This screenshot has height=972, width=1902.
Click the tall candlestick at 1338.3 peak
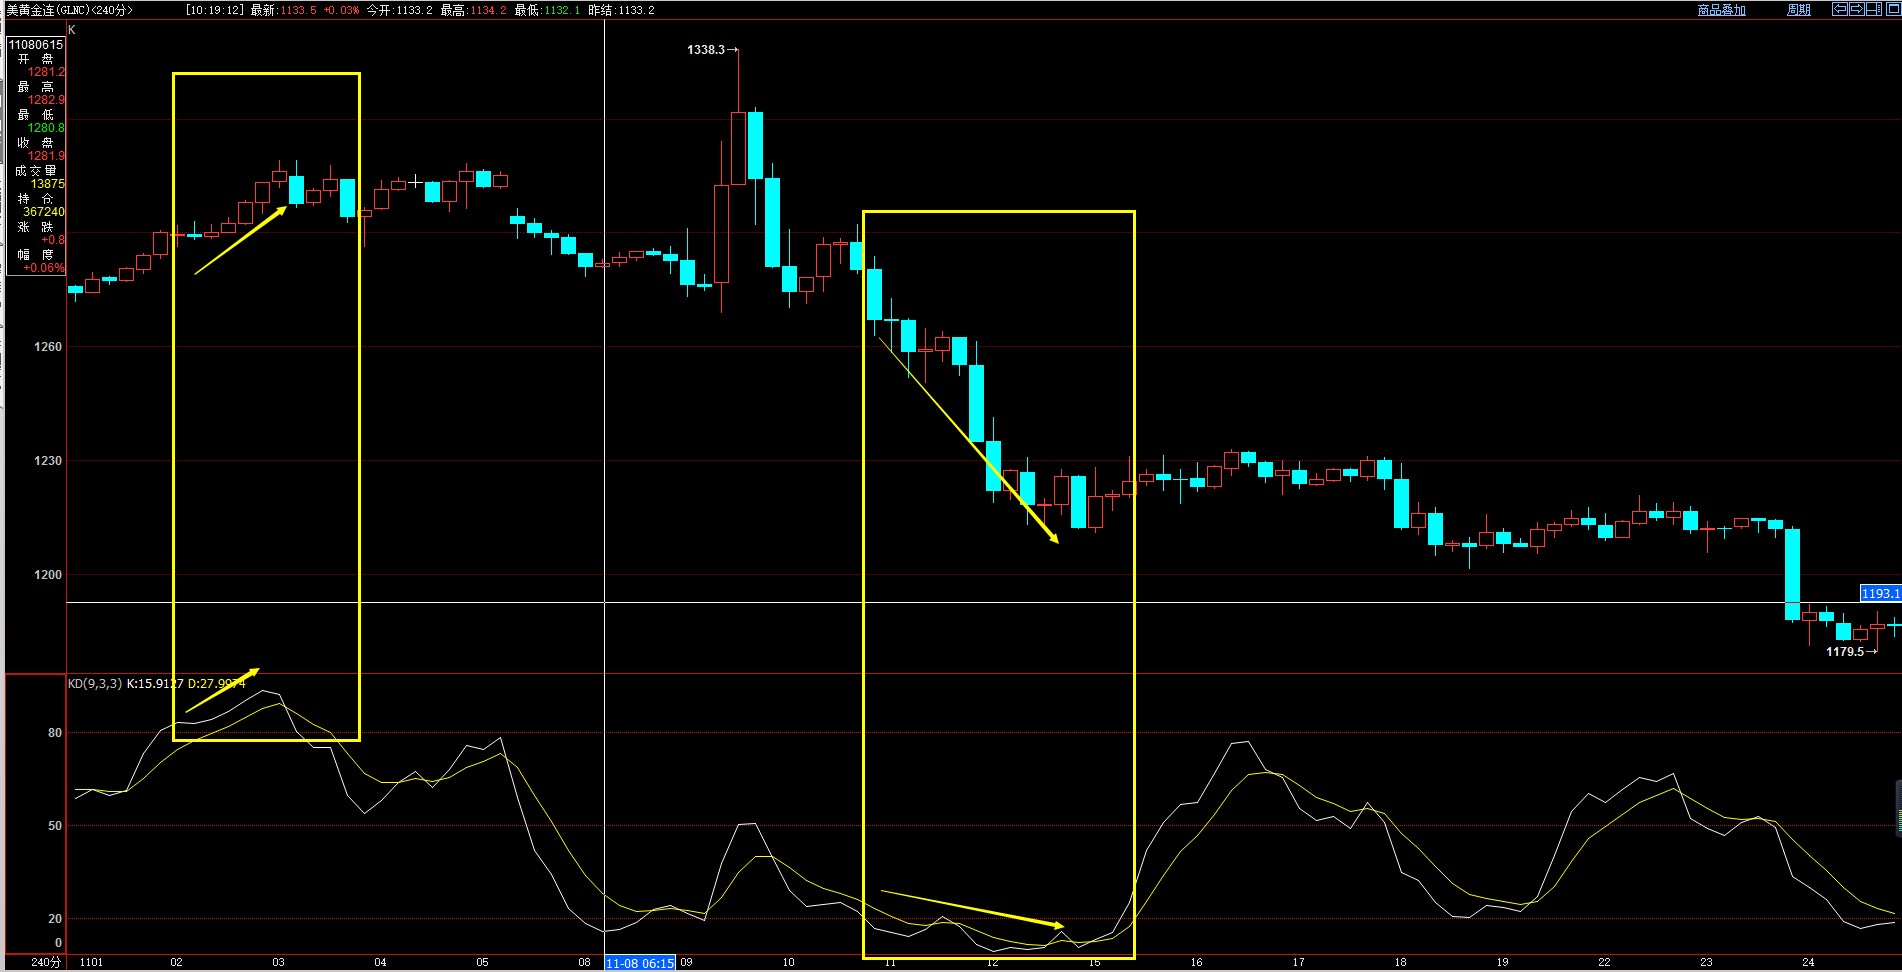point(738,148)
